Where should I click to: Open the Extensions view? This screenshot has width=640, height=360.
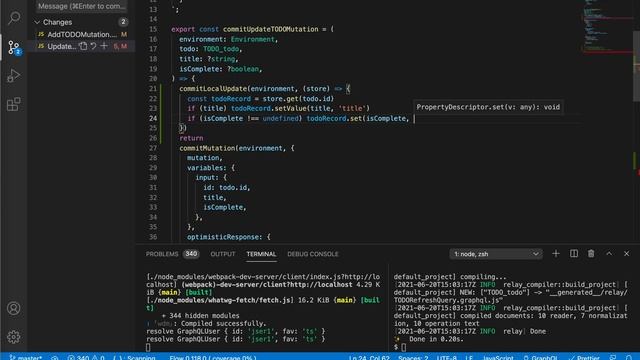tap(14, 104)
